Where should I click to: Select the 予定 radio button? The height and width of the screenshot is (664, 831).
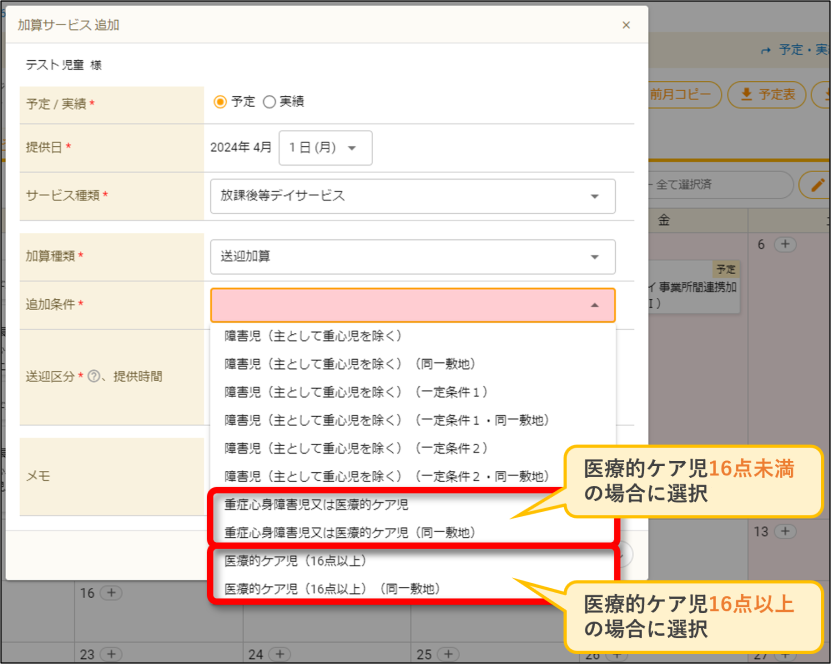(220, 102)
